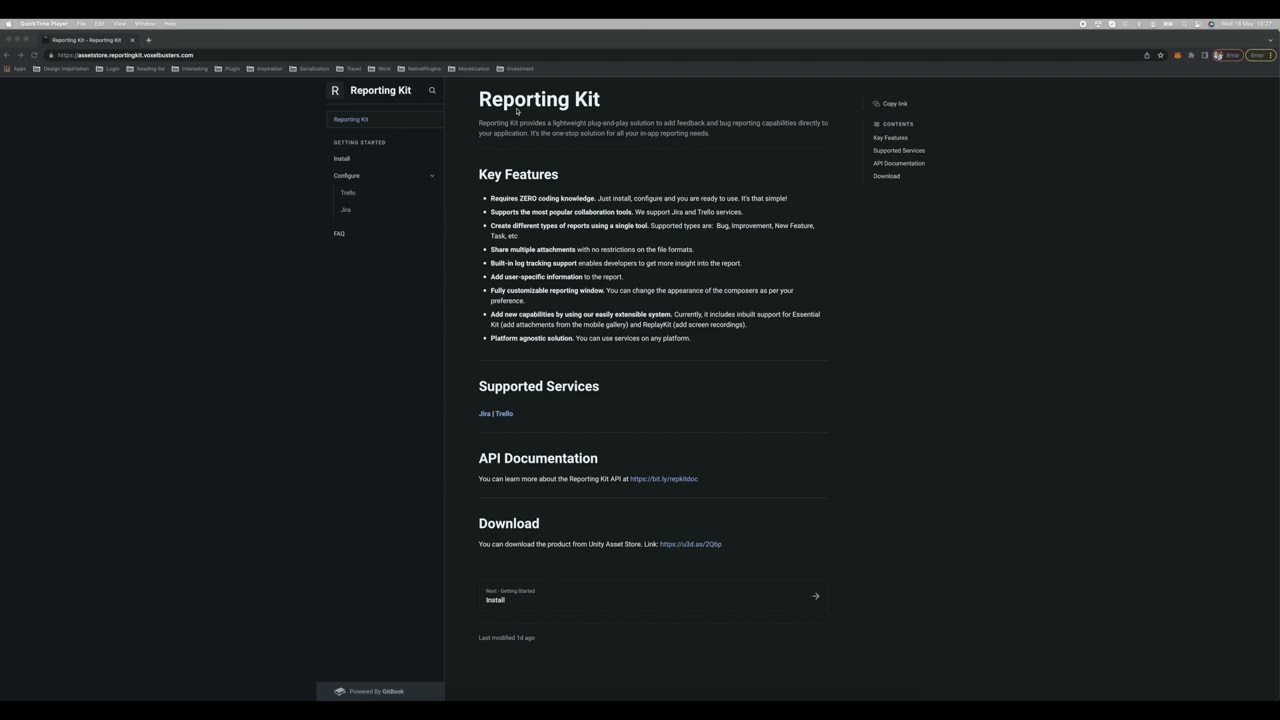Screen dimensions: 1280x720
Task: Open the NativePlugins bookmarks folder
Action: coord(419,69)
